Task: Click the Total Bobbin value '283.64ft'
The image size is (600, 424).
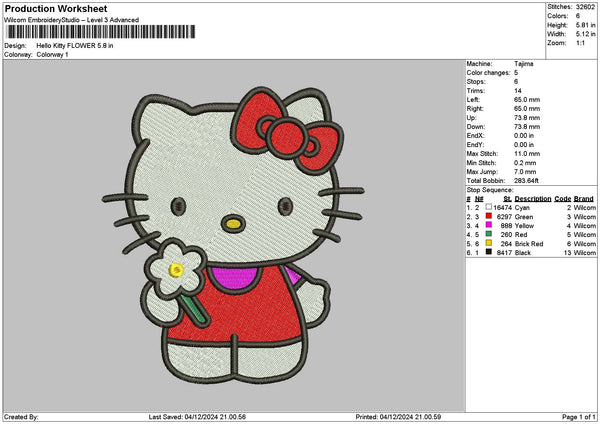Action: 526,181
